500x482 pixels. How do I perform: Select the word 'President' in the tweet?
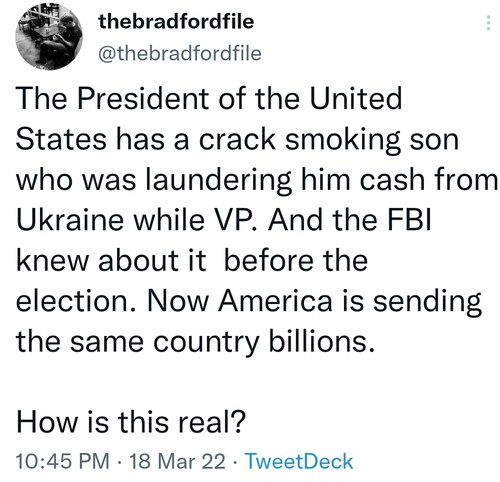pyautogui.click(x=142, y=98)
